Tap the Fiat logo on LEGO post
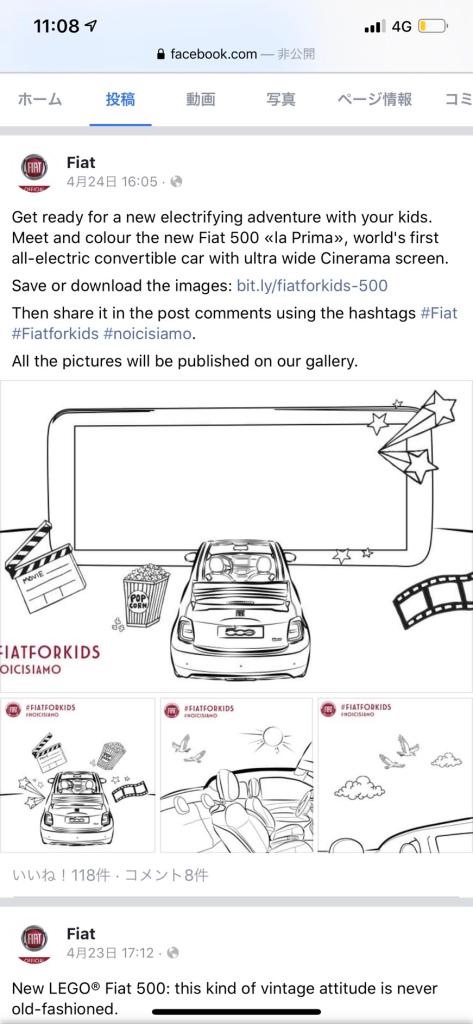The width and height of the screenshot is (473, 1024). pyautogui.click(x=34, y=943)
